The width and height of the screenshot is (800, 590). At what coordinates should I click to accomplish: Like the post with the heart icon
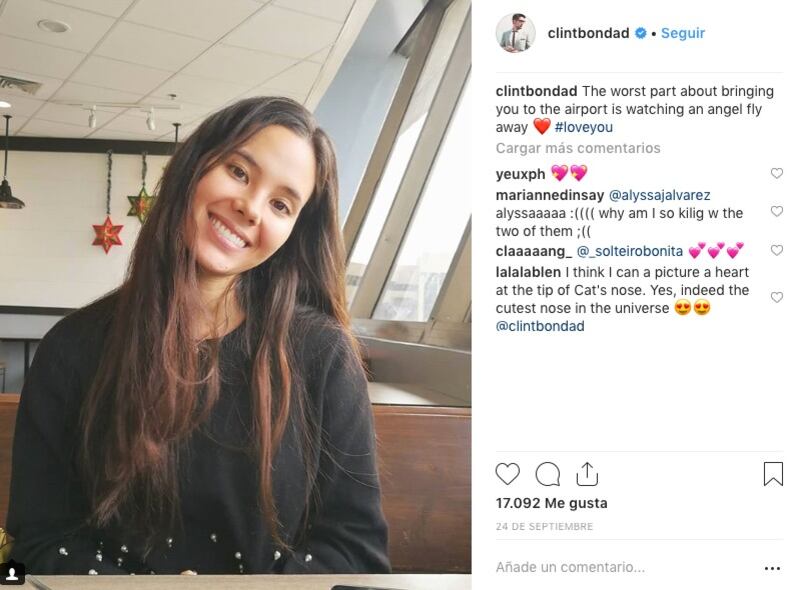tap(508, 474)
